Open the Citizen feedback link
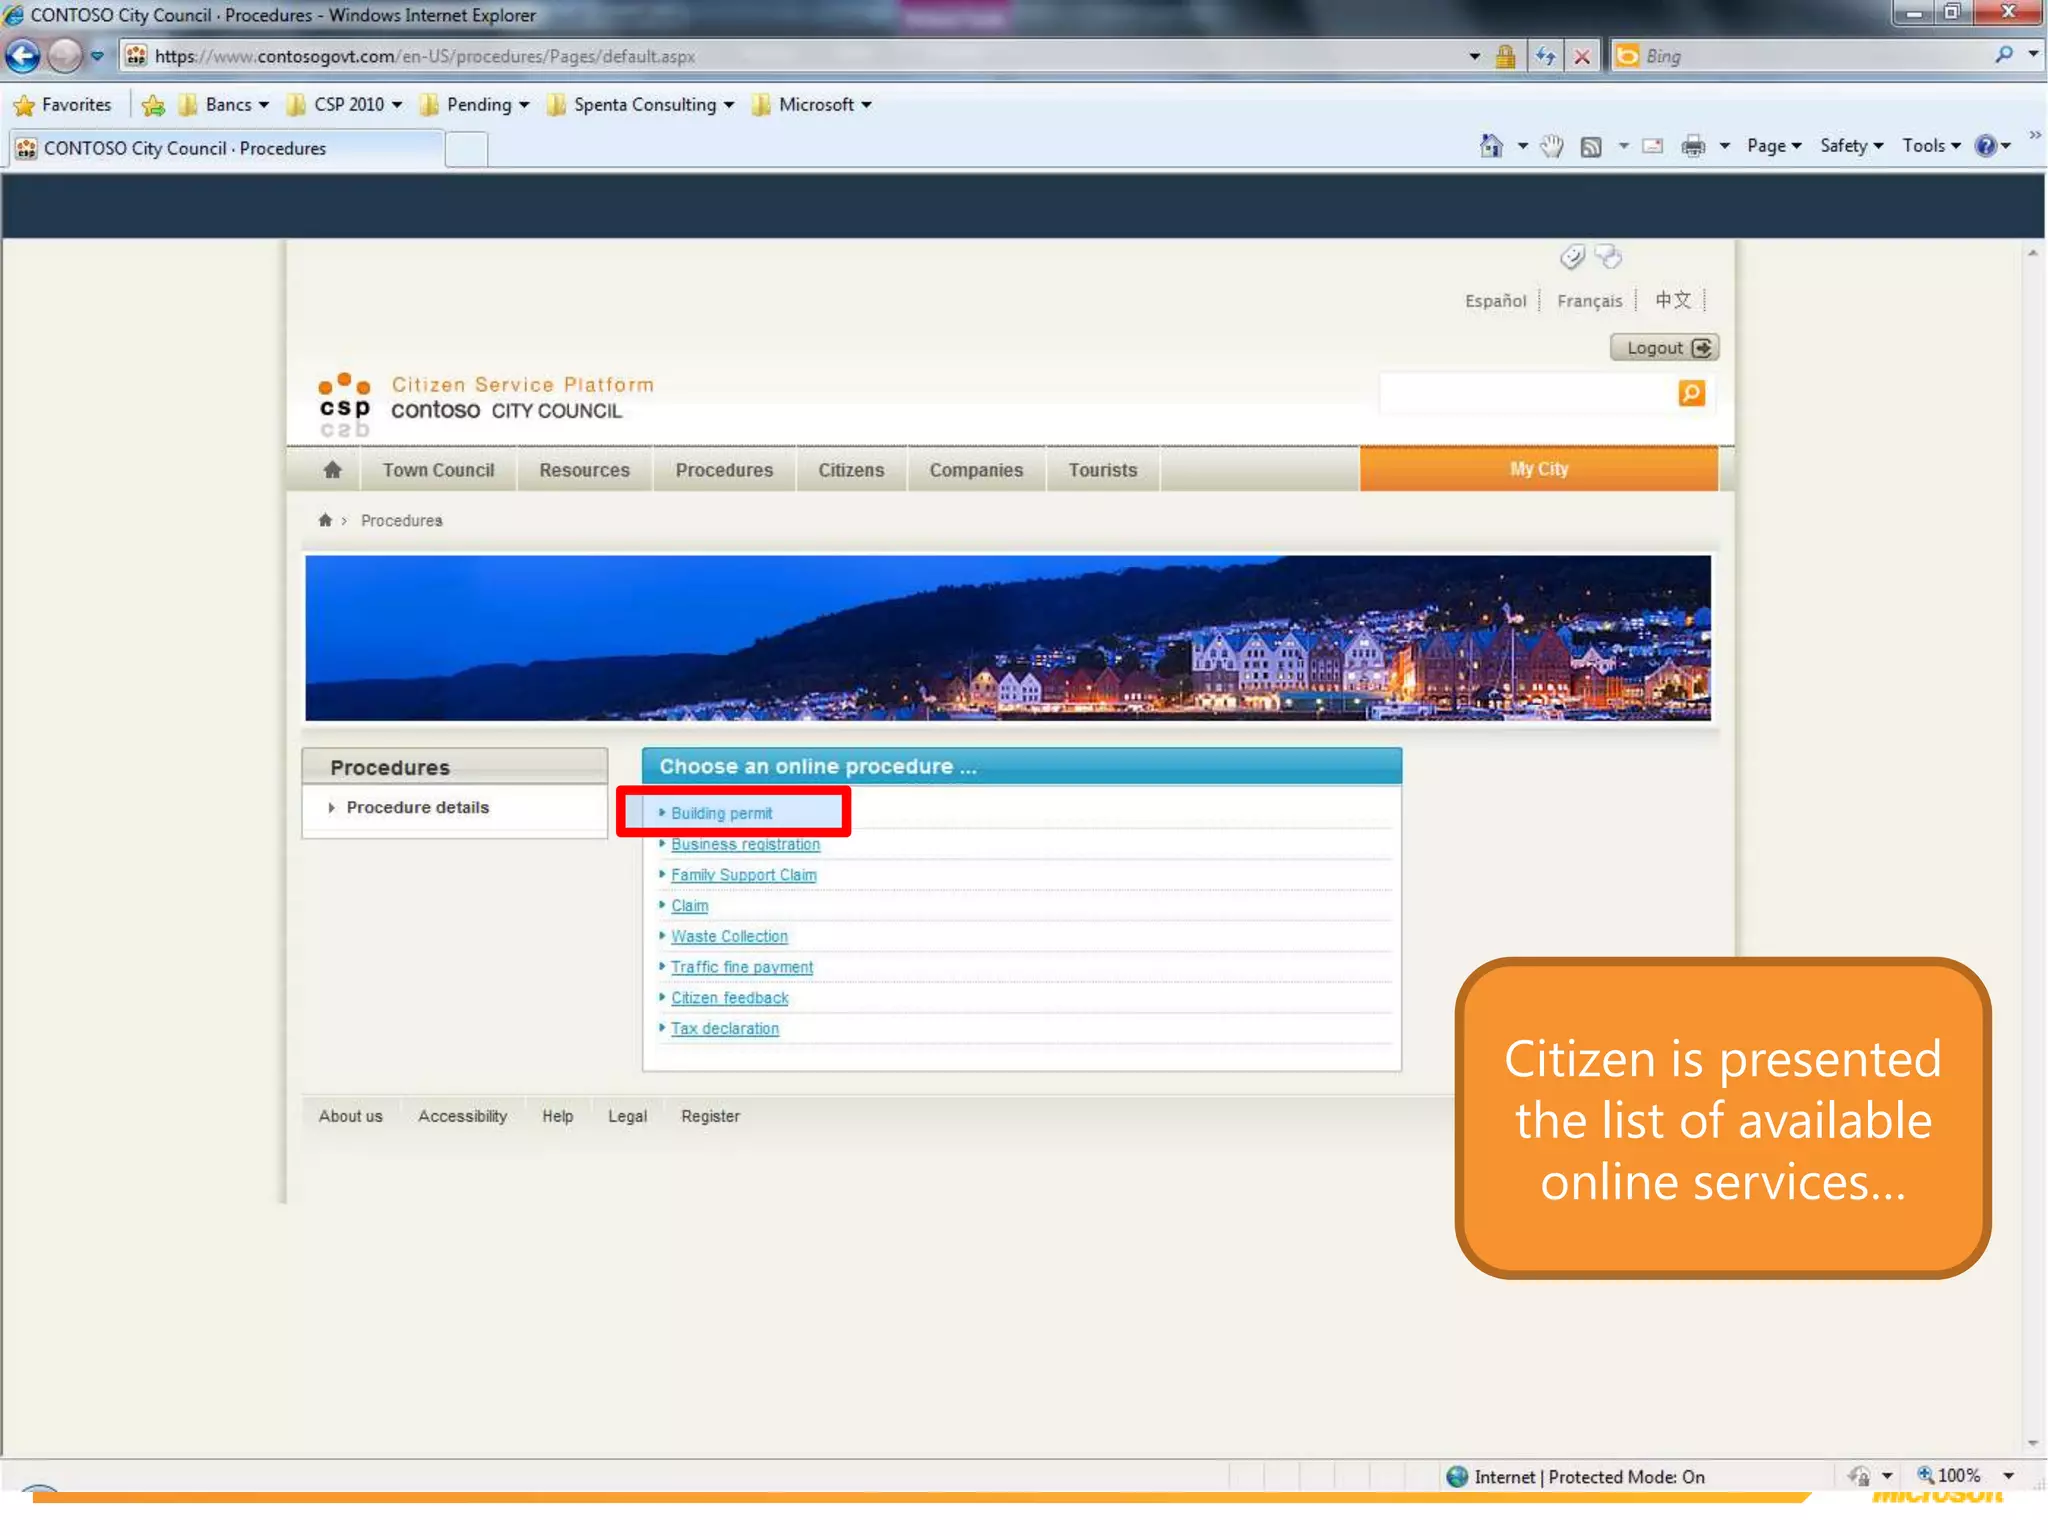The width and height of the screenshot is (2048, 1536). [x=729, y=998]
